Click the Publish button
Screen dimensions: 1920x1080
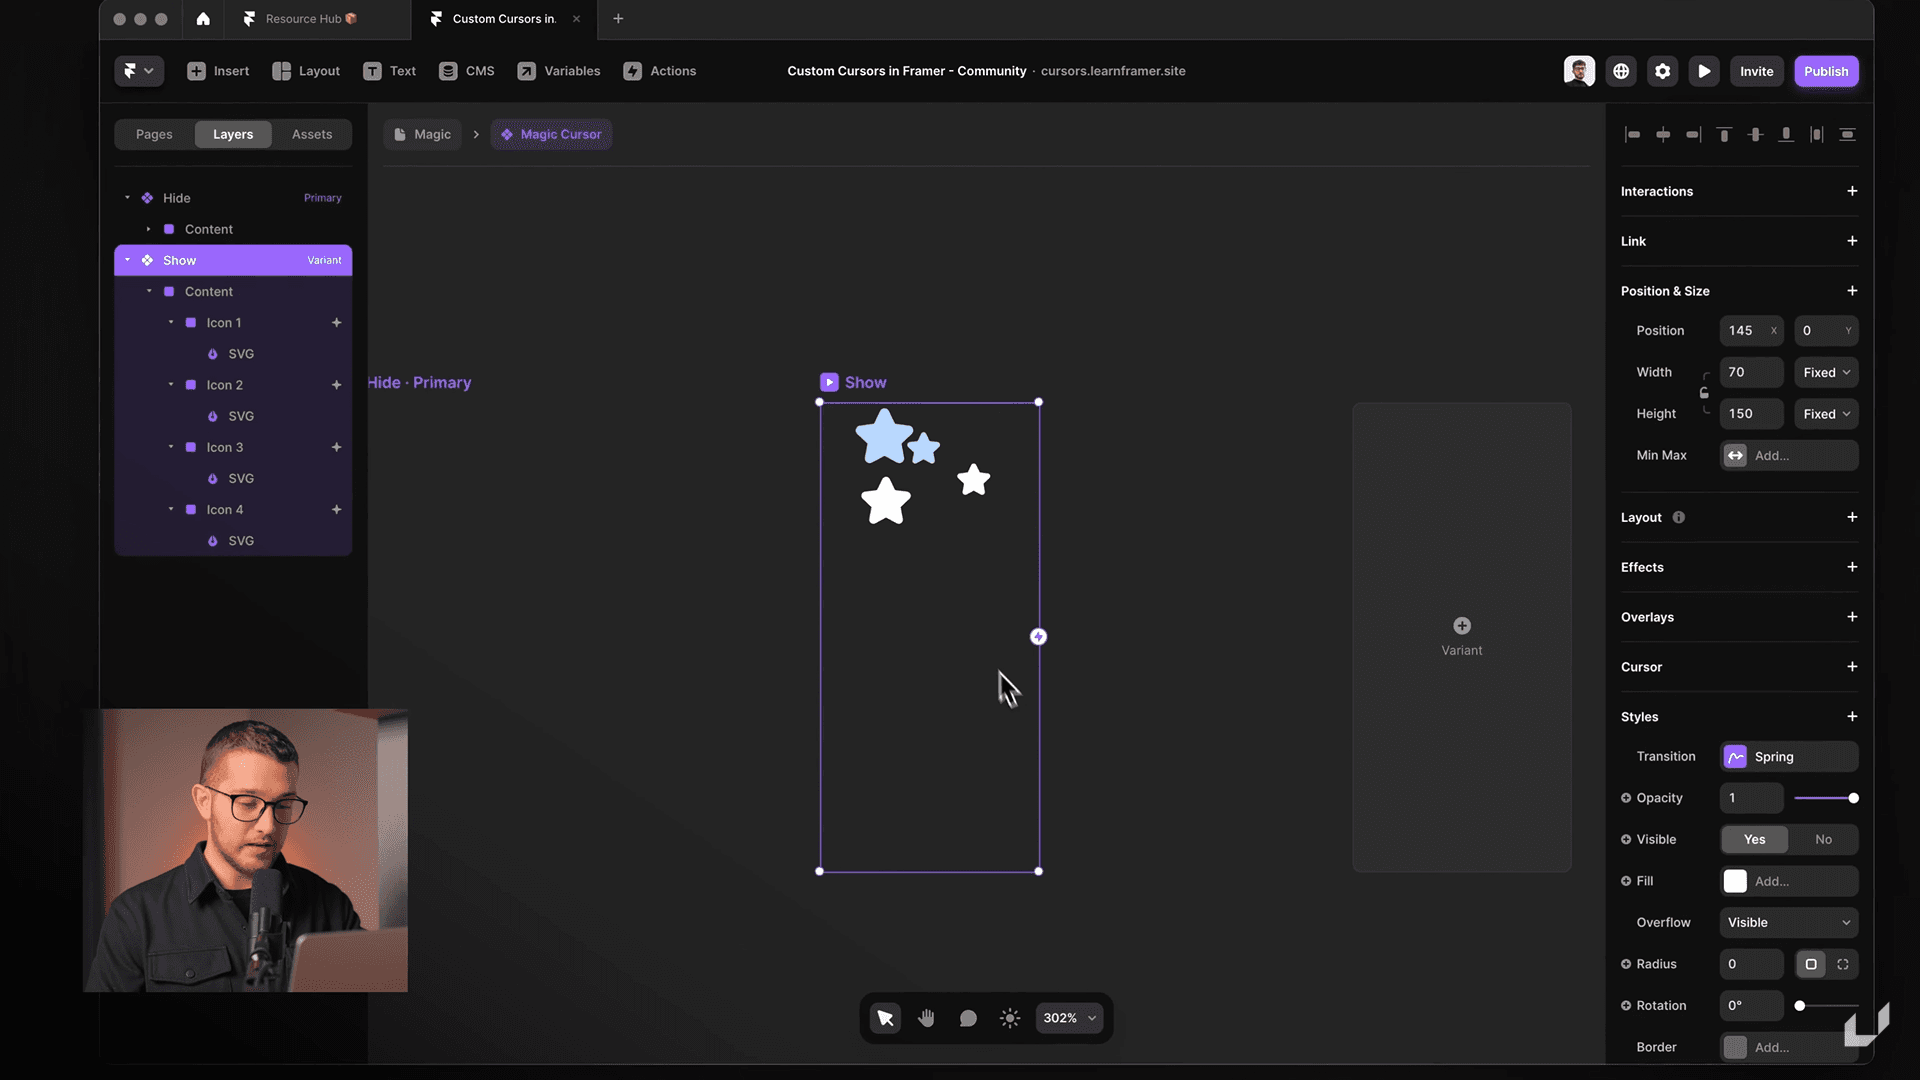(1825, 71)
